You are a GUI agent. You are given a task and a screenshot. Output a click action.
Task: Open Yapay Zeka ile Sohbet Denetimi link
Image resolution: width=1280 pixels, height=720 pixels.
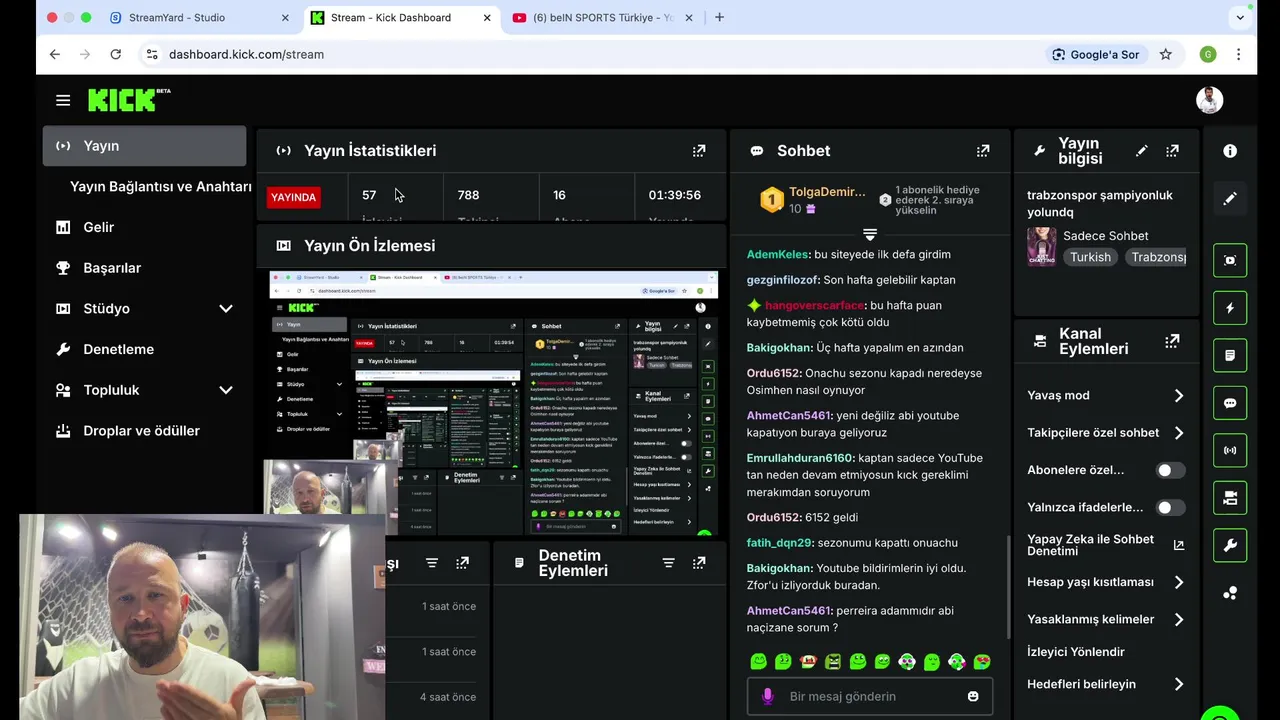point(1106,545)
